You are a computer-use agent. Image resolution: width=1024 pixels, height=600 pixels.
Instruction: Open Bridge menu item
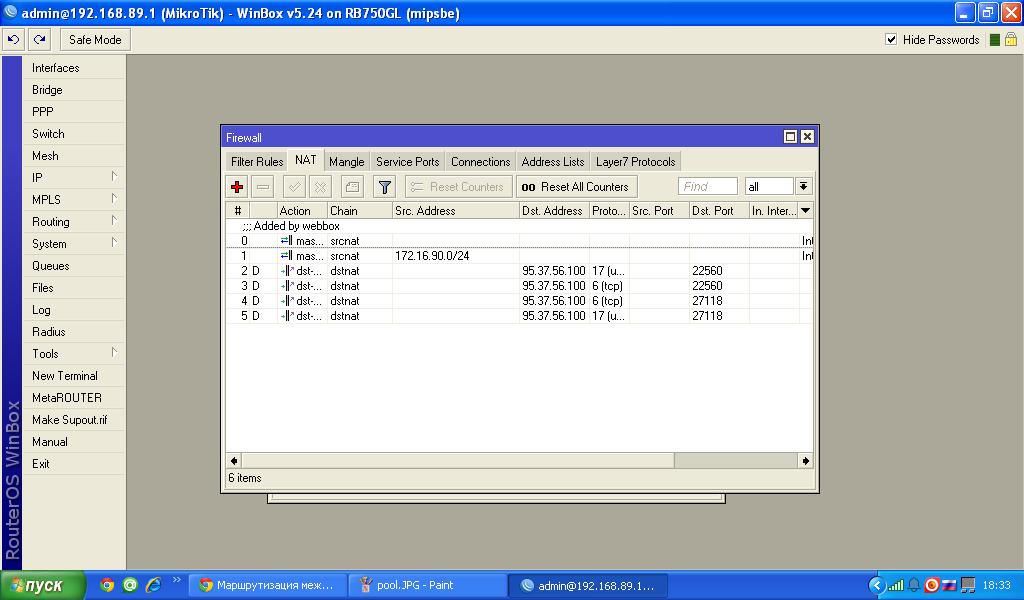[74, 90]
